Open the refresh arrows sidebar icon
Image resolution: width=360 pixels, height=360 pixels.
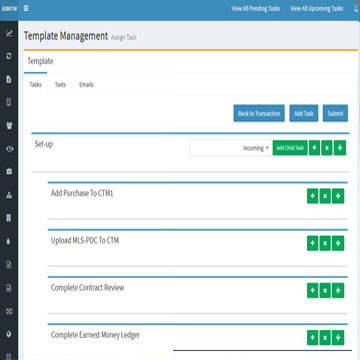click(x=9, y=56)
